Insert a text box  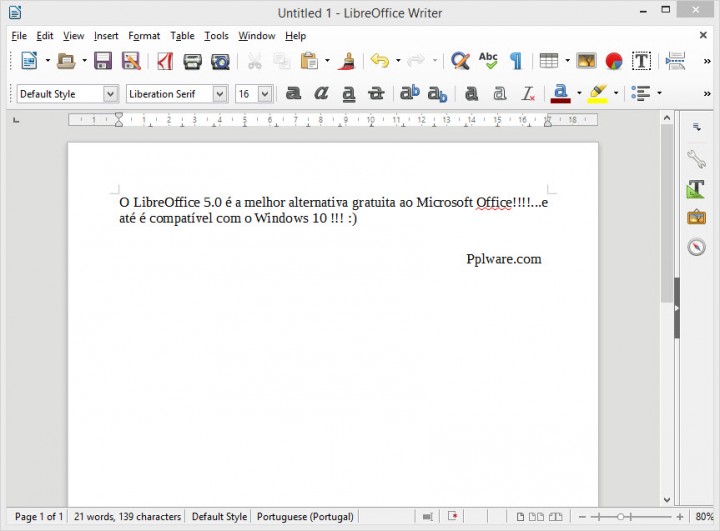pos(641,61)
